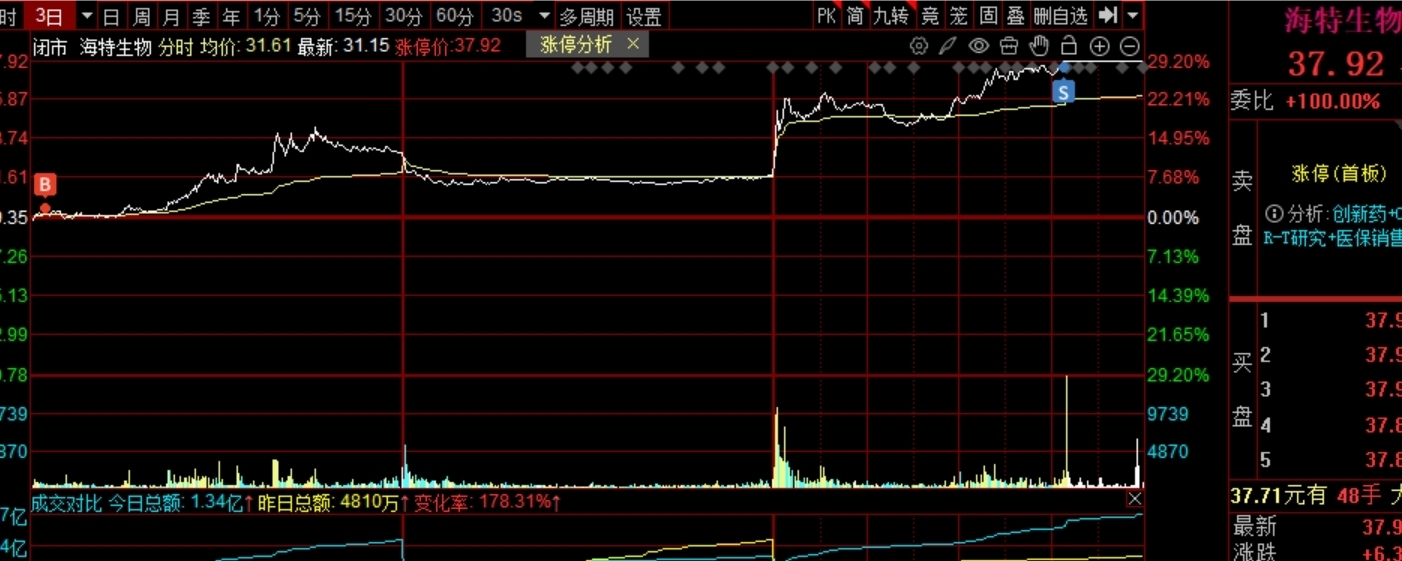The height and width of the screenshot is (561, 1402).
Task: Select the drawing pen tool
Action: click(948, 46)
